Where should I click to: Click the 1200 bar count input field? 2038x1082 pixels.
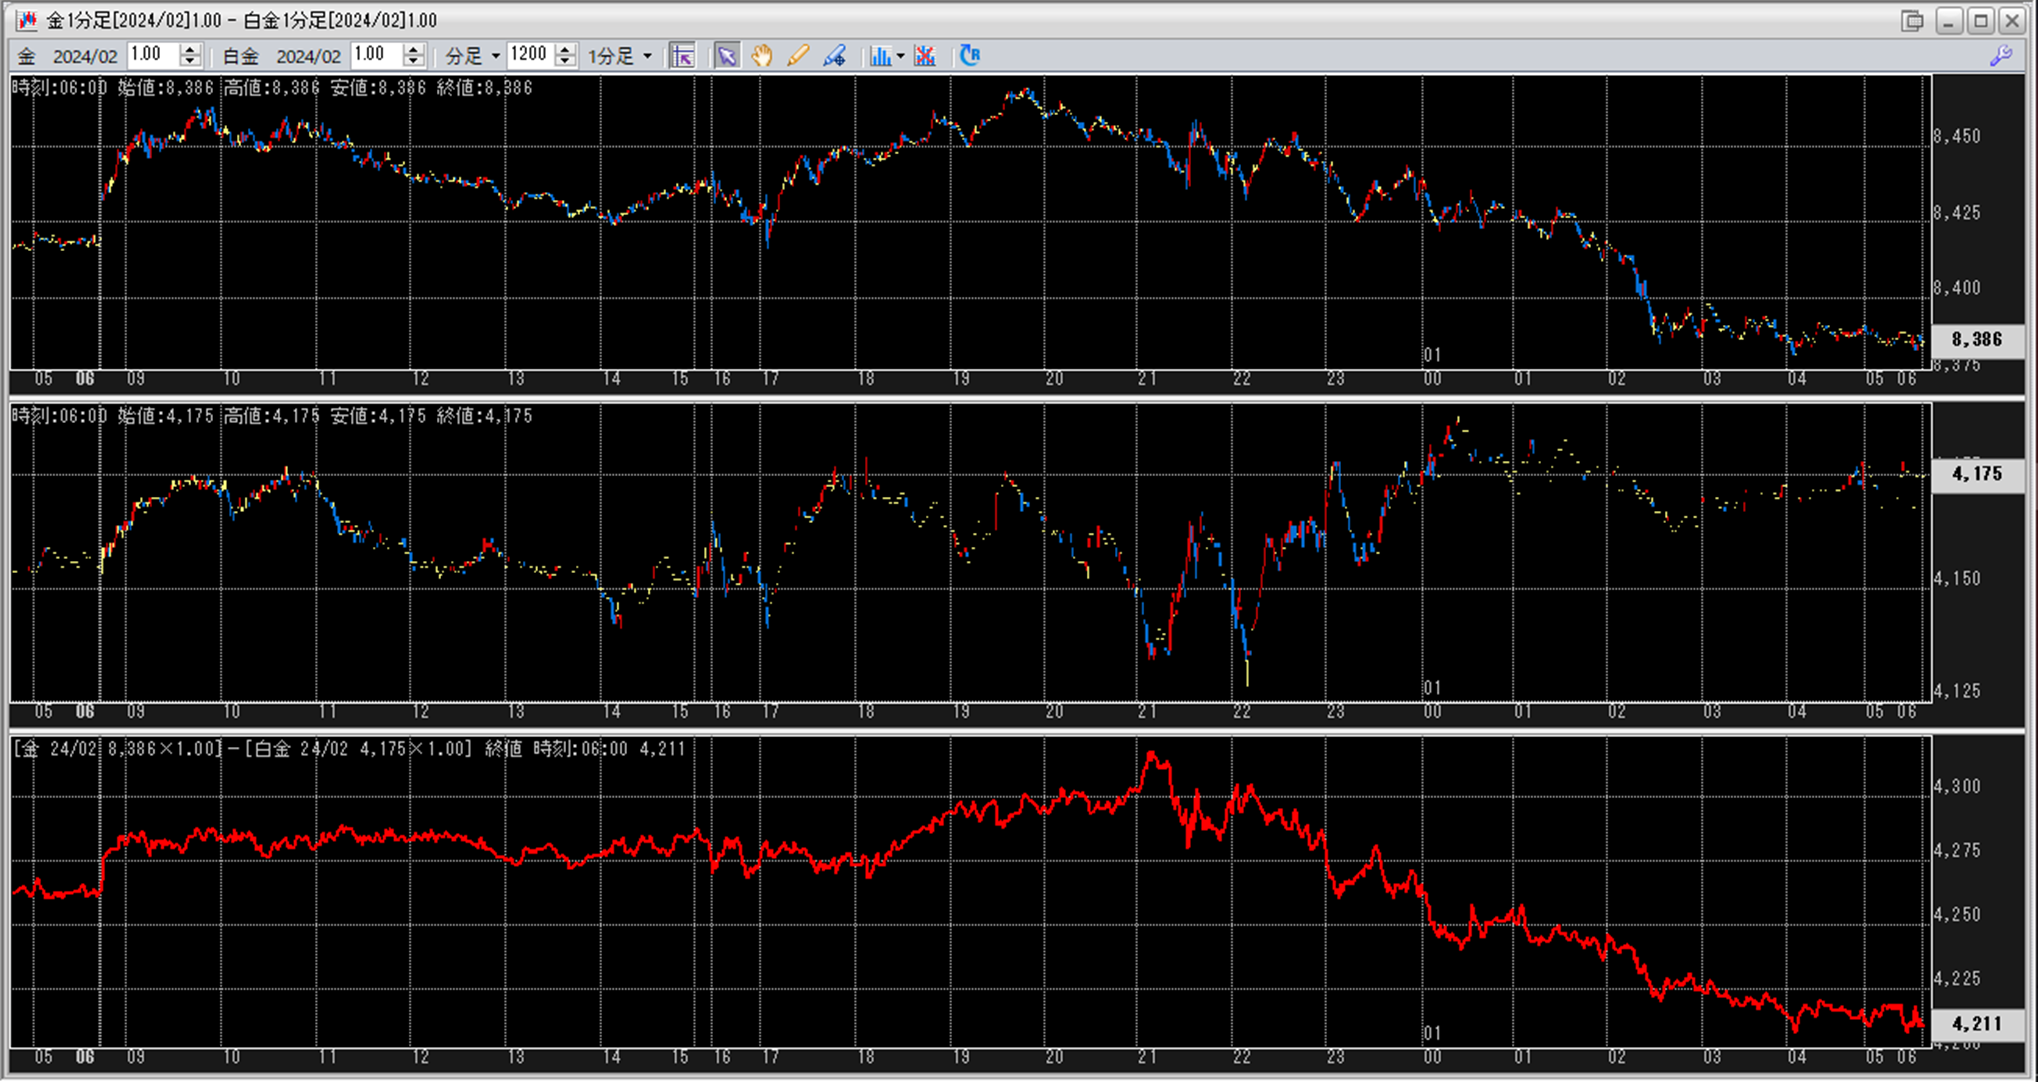tap(529, 56)
